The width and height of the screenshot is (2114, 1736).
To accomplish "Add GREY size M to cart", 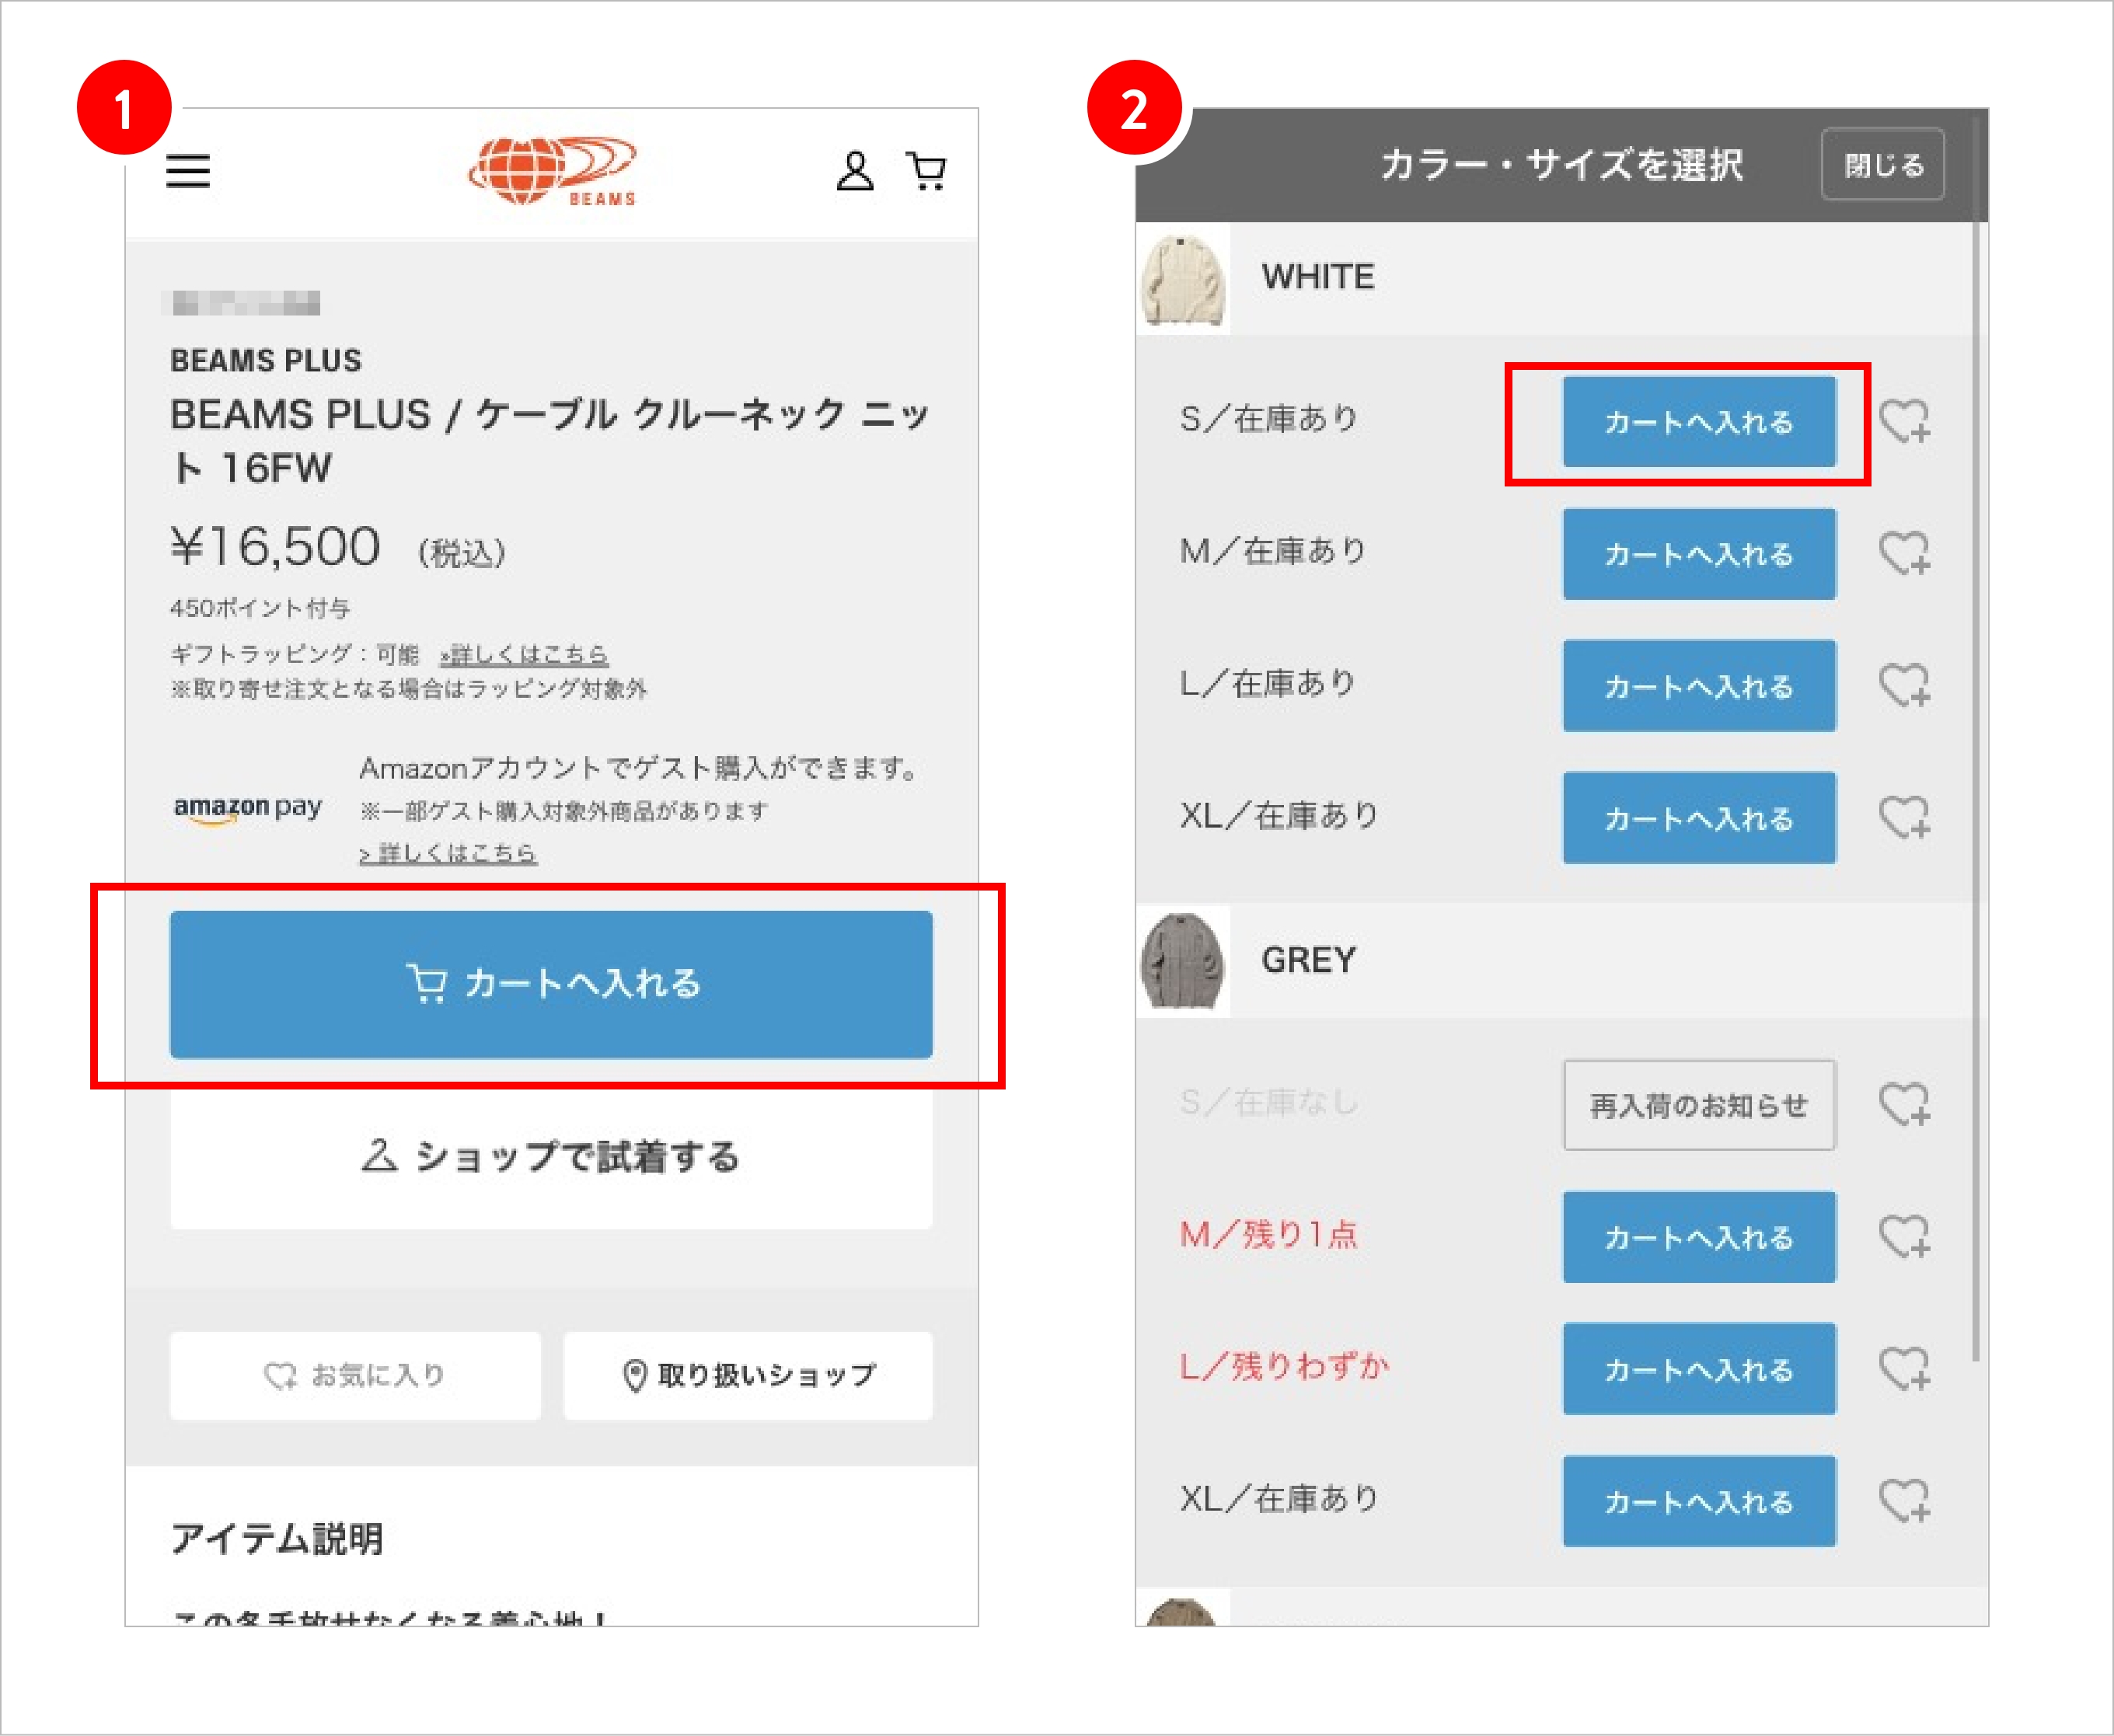I will pos(1699,1237).
